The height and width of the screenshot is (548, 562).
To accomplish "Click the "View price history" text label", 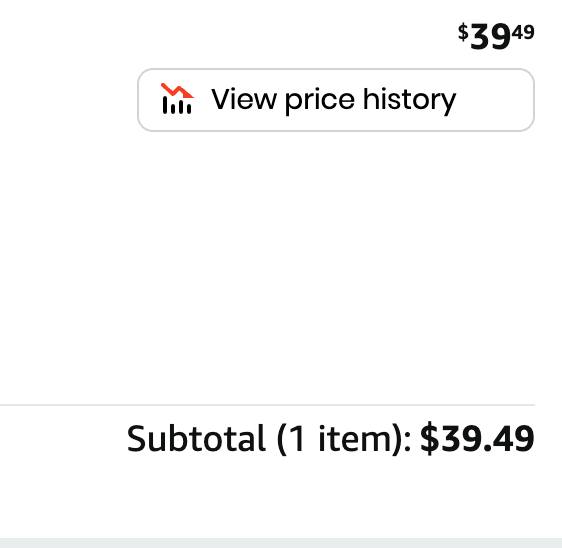I will pos(334,100).
